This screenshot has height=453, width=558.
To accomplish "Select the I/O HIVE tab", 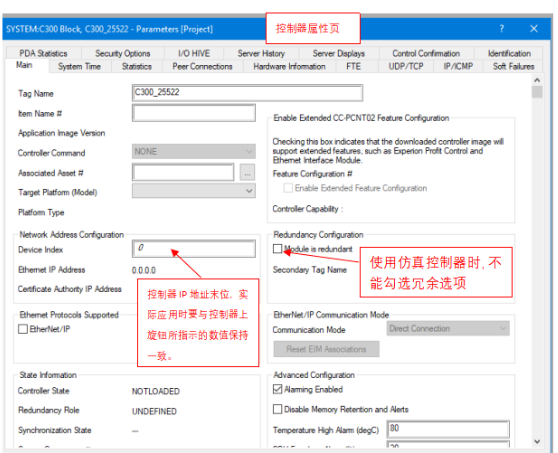I will click(x=194, y=53).
